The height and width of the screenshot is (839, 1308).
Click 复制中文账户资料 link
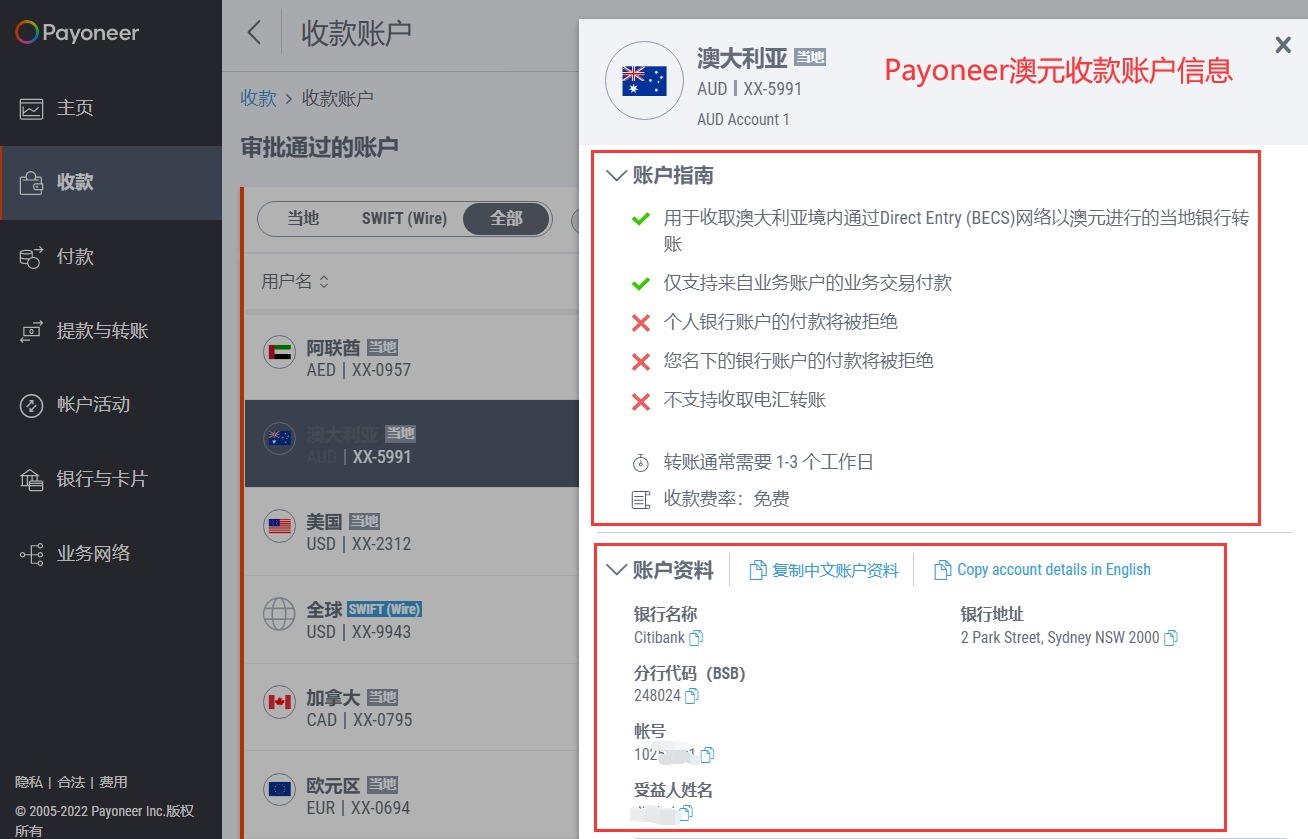click(835, 570)
